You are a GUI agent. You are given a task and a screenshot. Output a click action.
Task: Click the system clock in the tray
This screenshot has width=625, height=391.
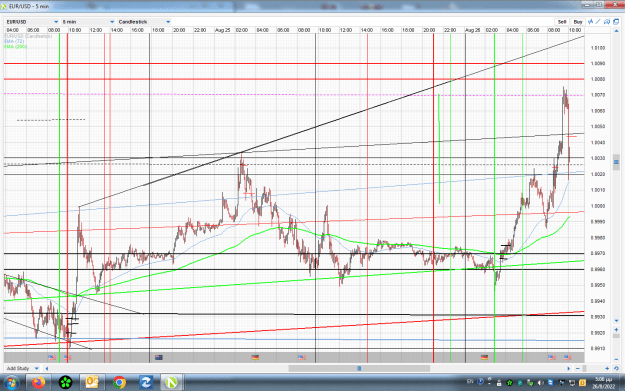click(x=603, y=383)
